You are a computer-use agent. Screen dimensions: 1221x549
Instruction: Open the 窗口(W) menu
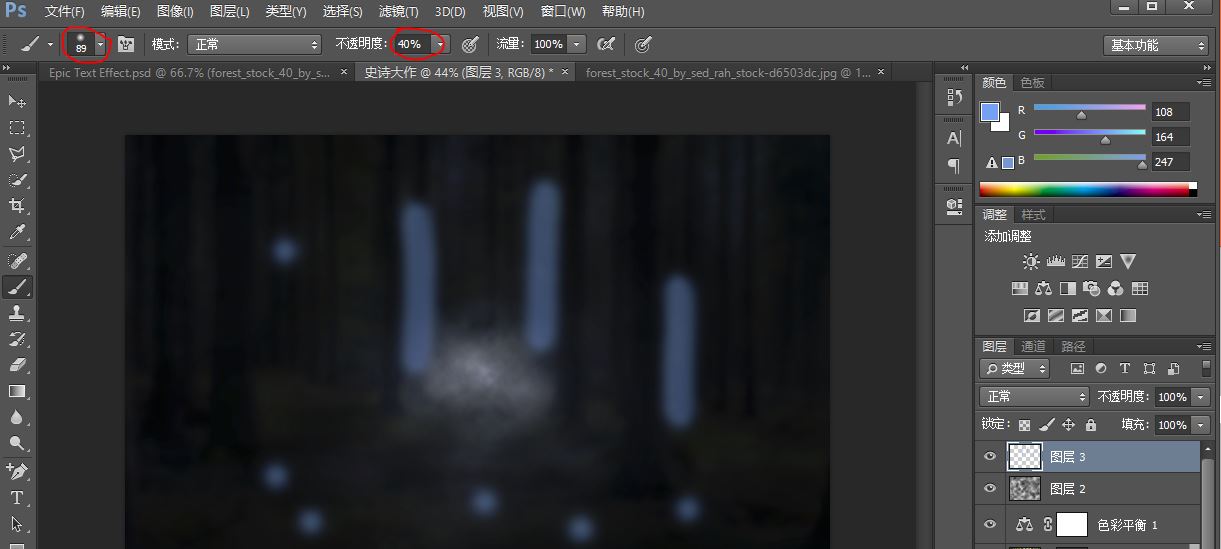563,12
